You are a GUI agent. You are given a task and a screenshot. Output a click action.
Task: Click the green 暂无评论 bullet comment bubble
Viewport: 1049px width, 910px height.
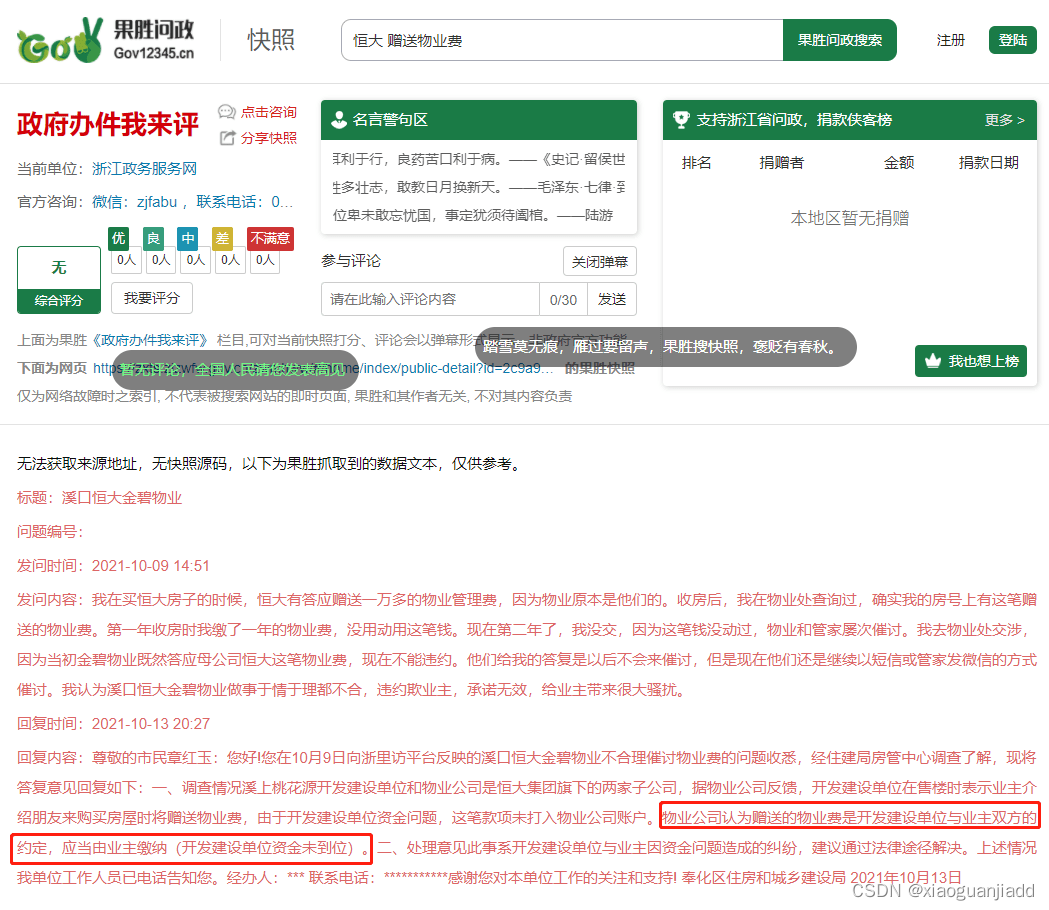click(x=235, y=369)
